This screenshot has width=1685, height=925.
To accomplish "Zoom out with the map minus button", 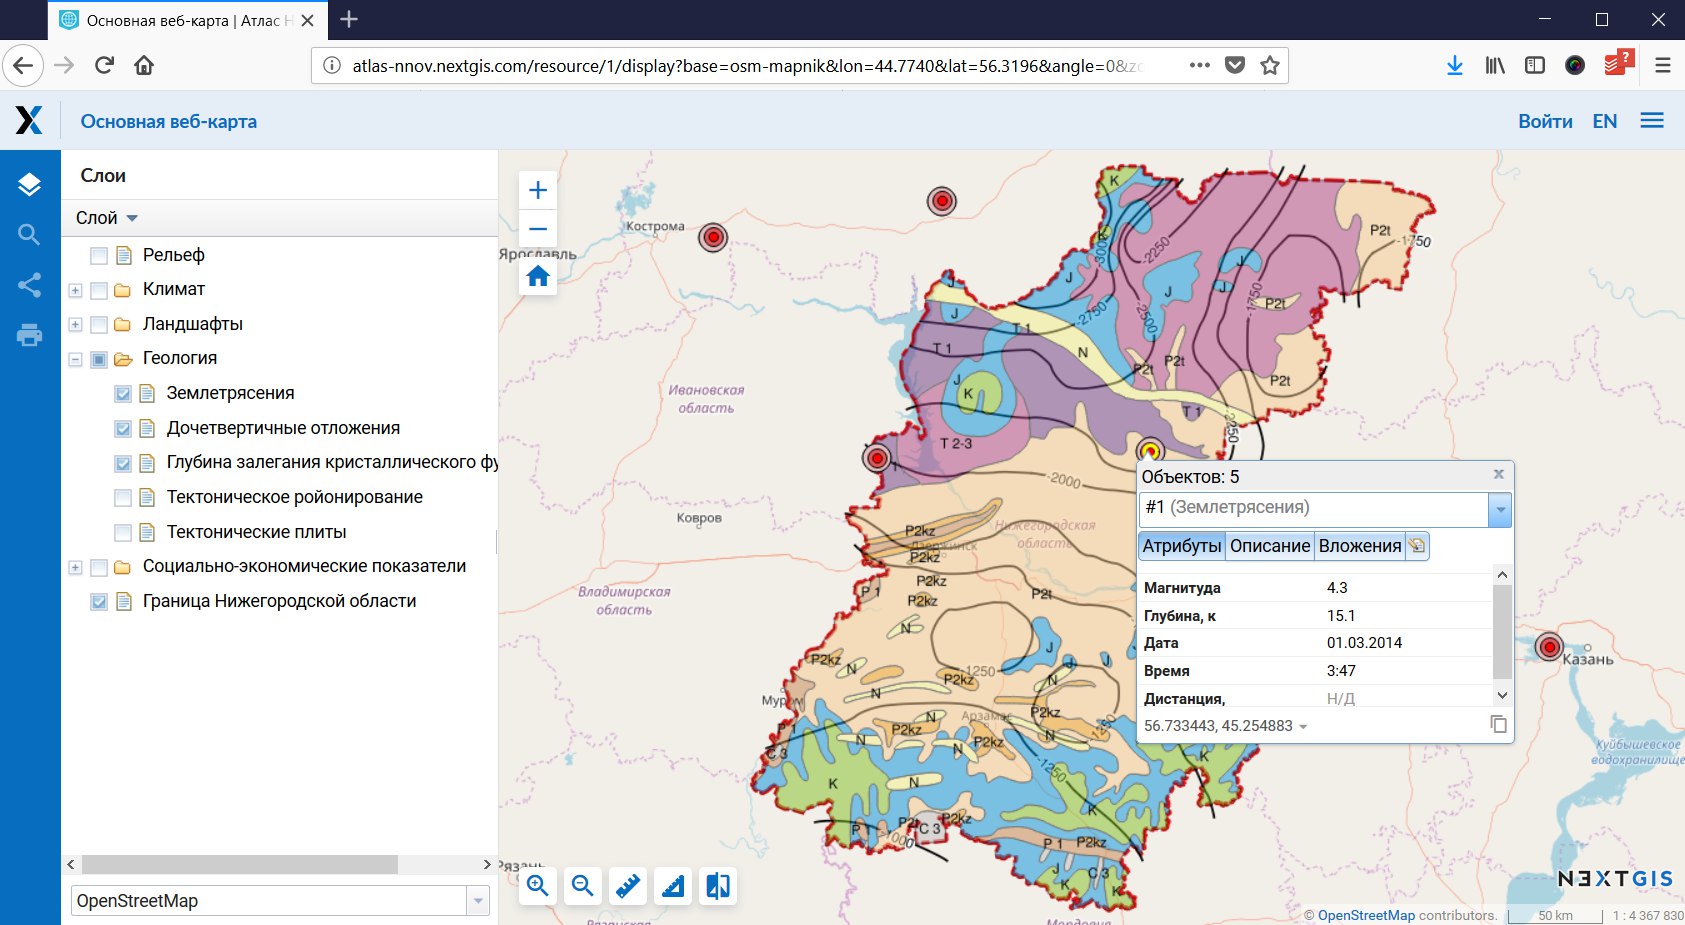I will click(x=538, y=229).
